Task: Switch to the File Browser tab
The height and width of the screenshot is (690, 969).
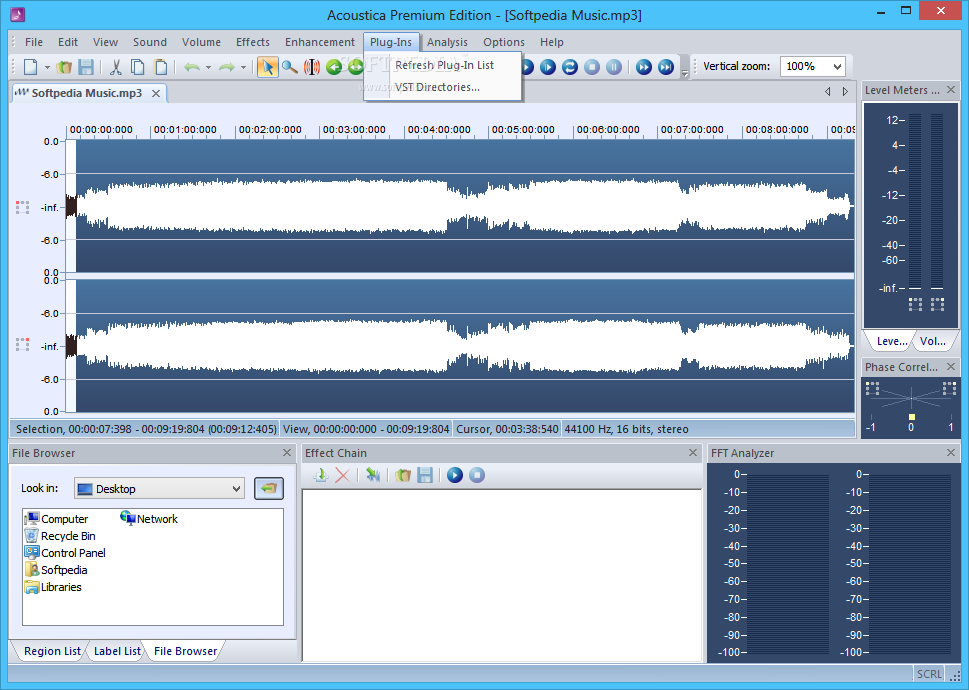Action: (x=185, y=651)
